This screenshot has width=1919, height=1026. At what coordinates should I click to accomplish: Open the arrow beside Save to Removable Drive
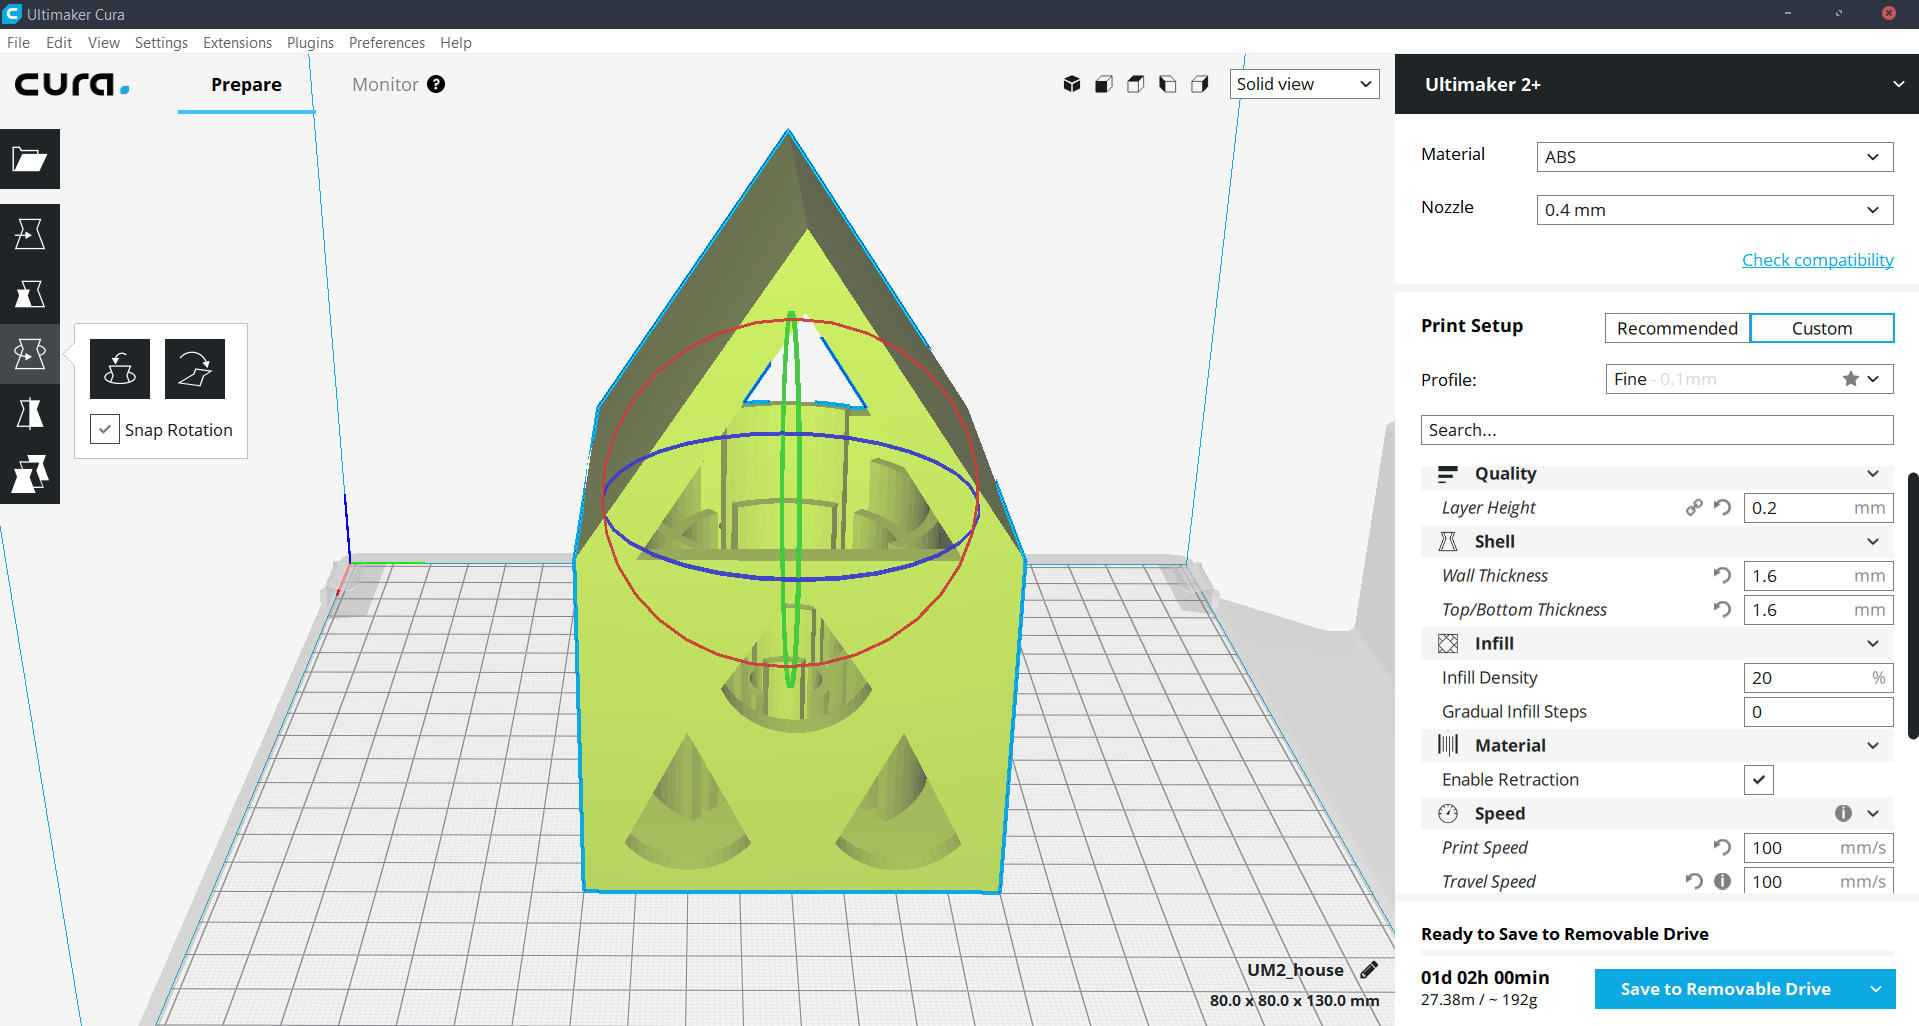click(x=1876, y=989)
